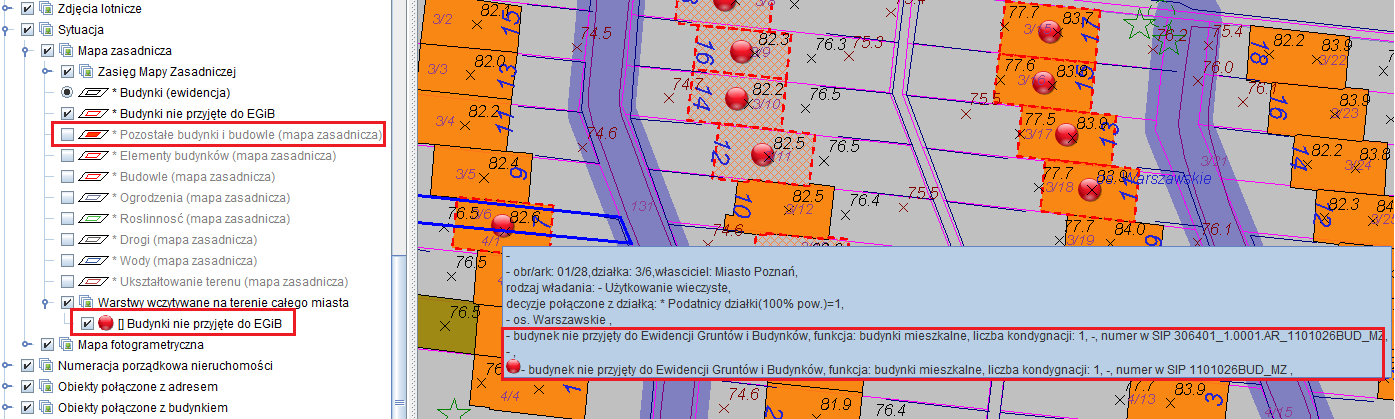Click the red ball marker on building 12
The image size is (1395, 419).
tap(763, 154)
